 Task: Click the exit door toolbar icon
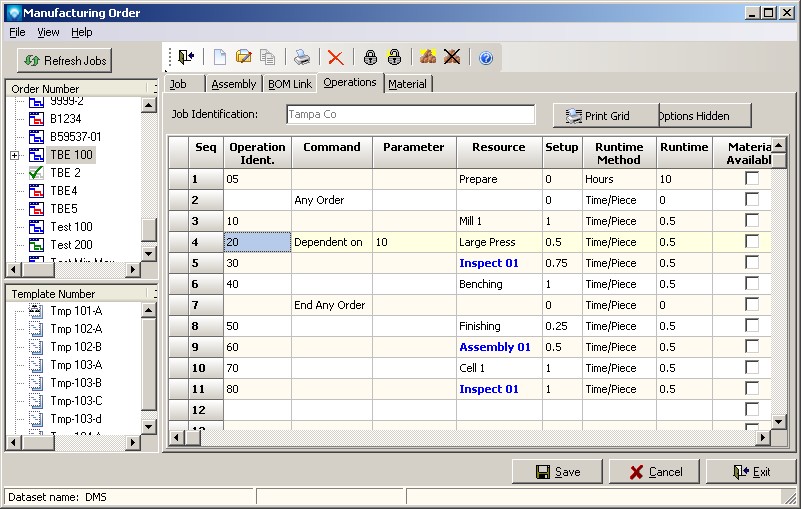click(x=187, y=58)
